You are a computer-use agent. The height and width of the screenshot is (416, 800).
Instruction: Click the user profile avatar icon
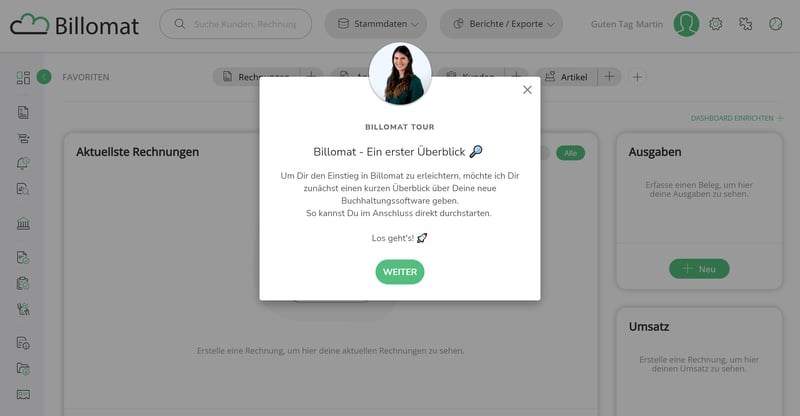point(686,24)
